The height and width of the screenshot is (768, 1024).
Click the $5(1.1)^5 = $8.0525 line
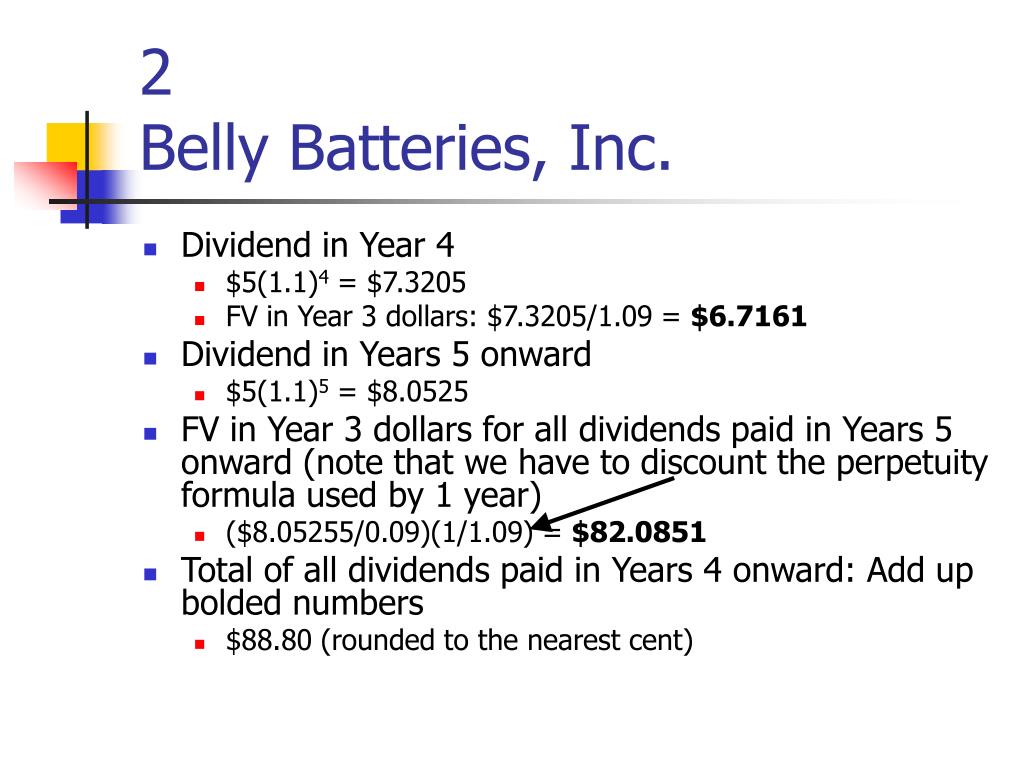pos(347,392)
